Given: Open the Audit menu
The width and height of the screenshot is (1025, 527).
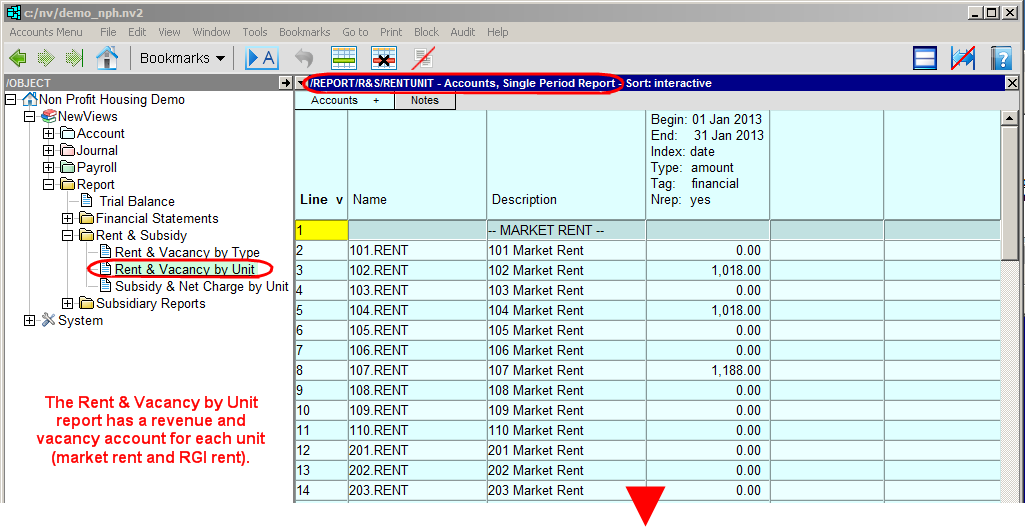Looking at the screenshot, I should (x=463, y=32).
